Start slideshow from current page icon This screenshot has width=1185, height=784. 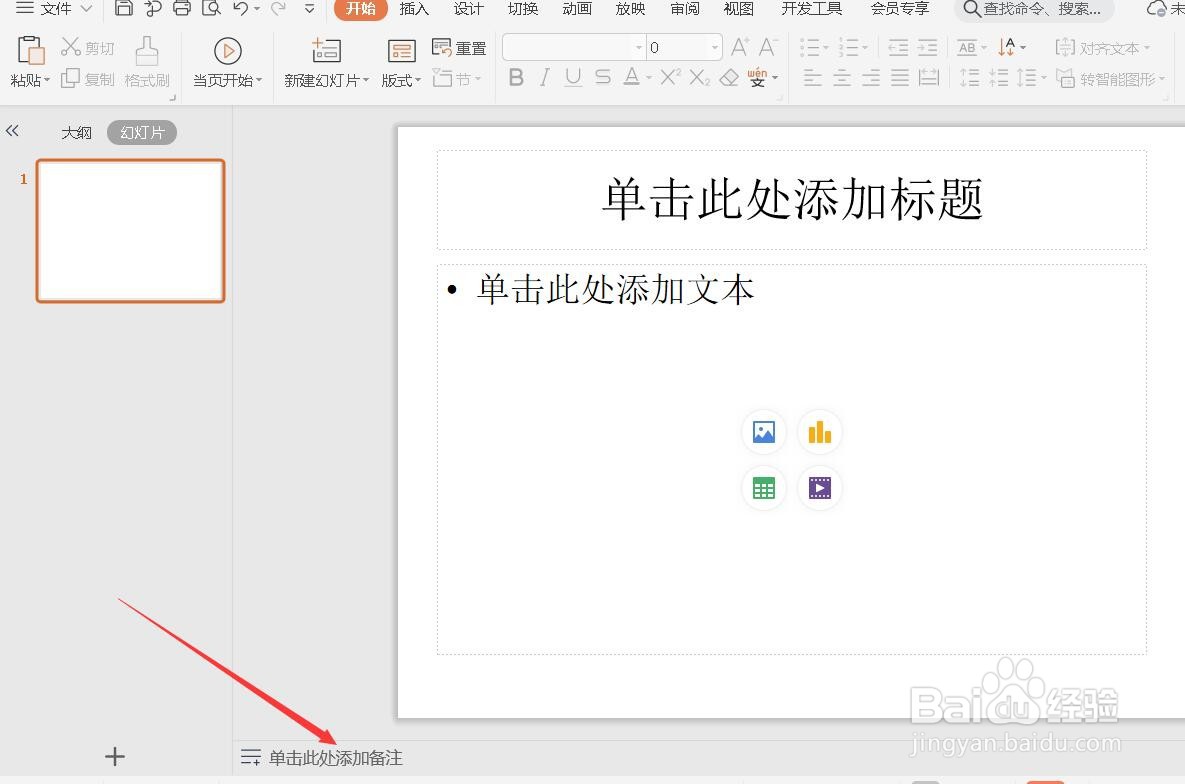[x=227, y=51]
